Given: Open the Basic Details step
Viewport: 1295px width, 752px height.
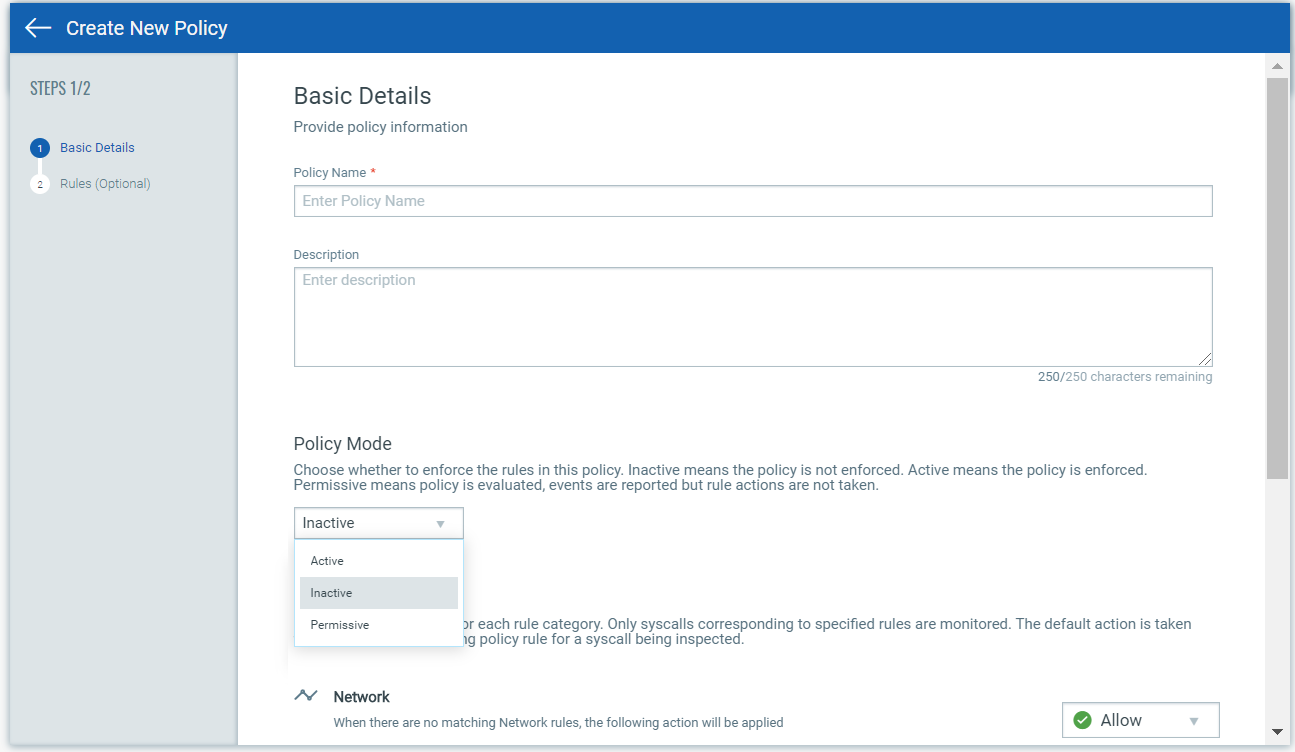Looking at the screenshot, I should tap(97, 148).
